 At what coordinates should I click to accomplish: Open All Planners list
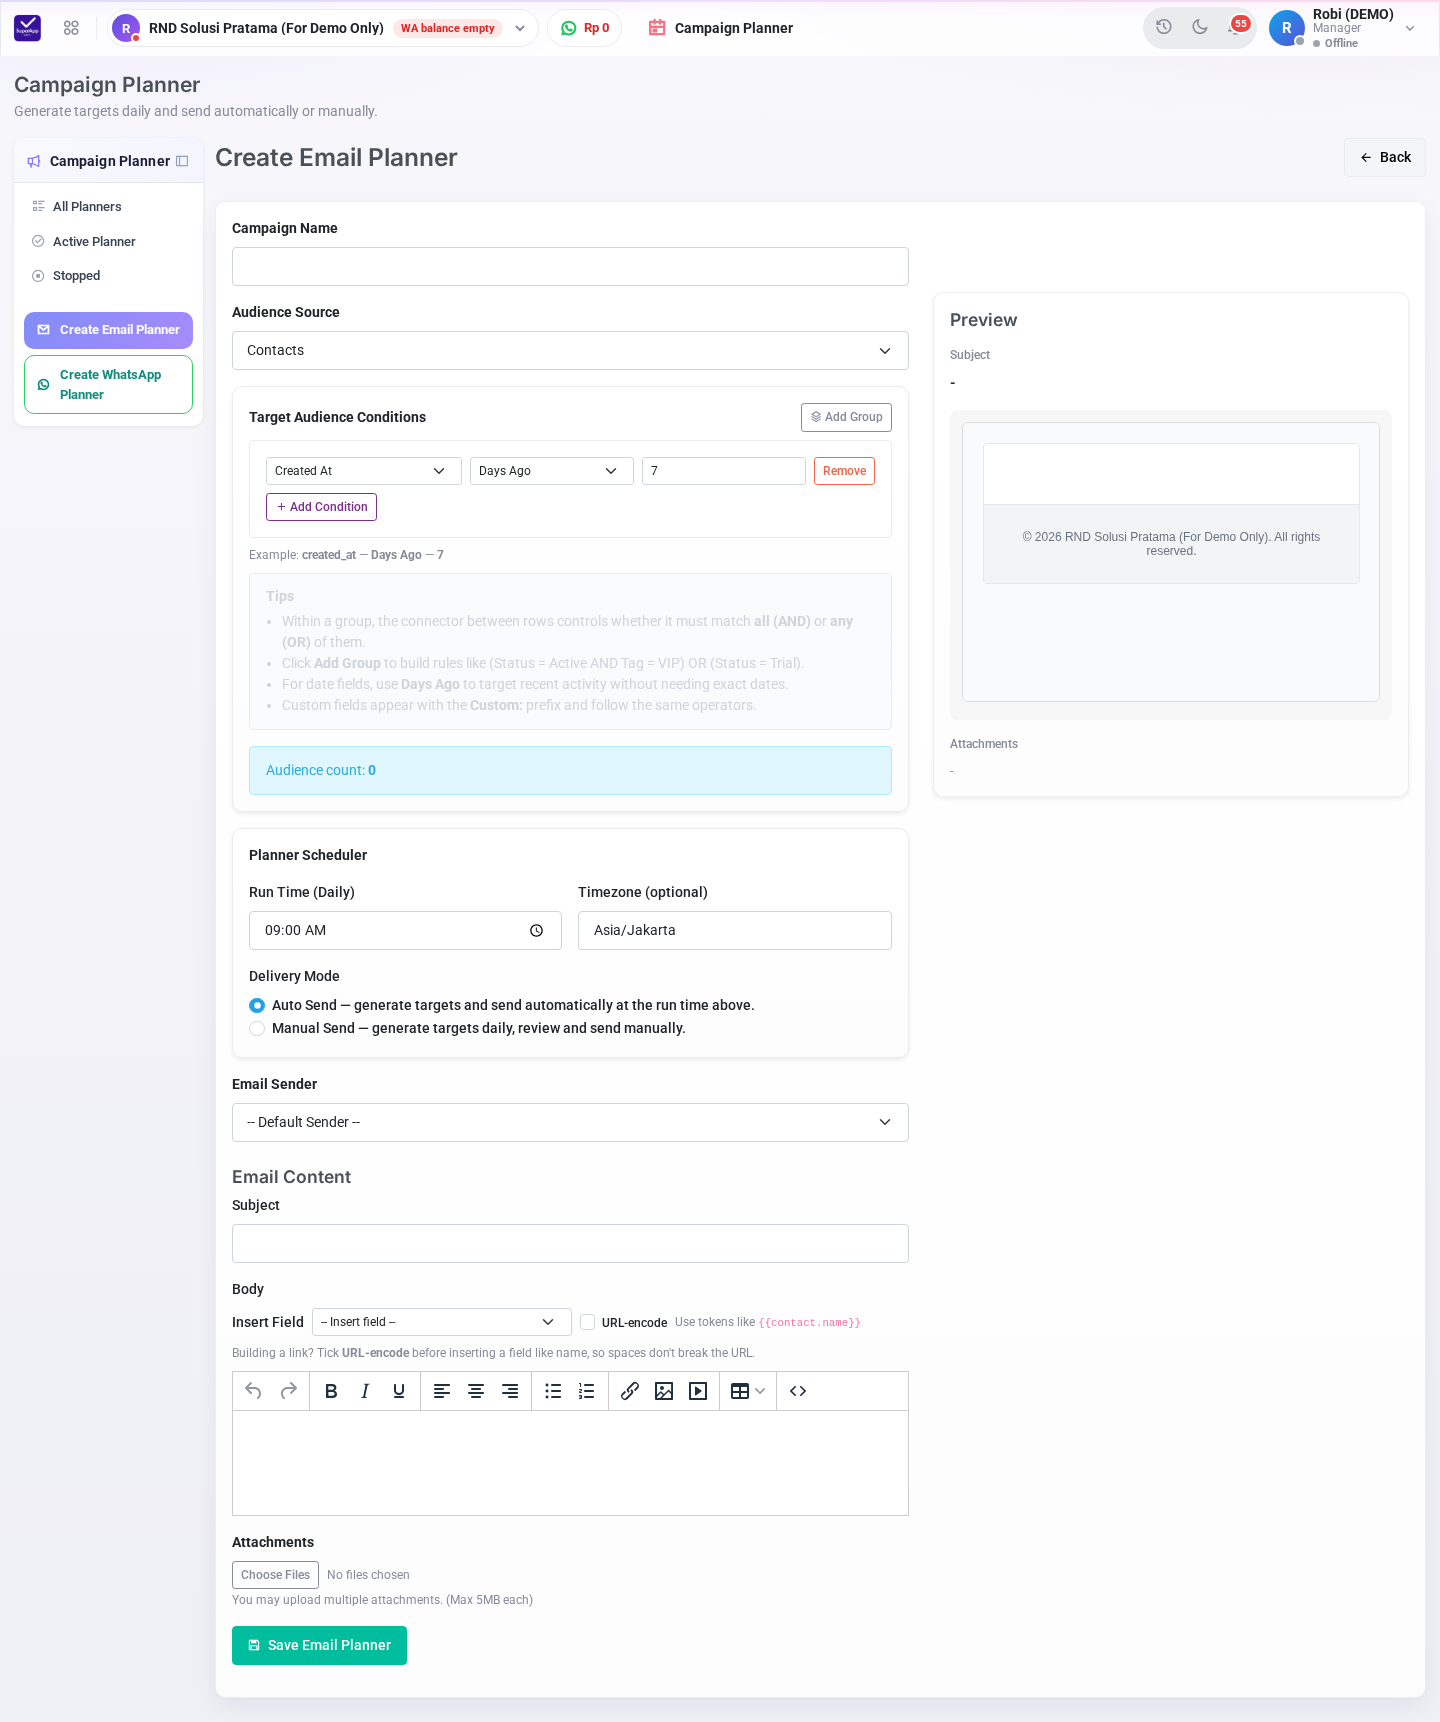click(87, 207)
